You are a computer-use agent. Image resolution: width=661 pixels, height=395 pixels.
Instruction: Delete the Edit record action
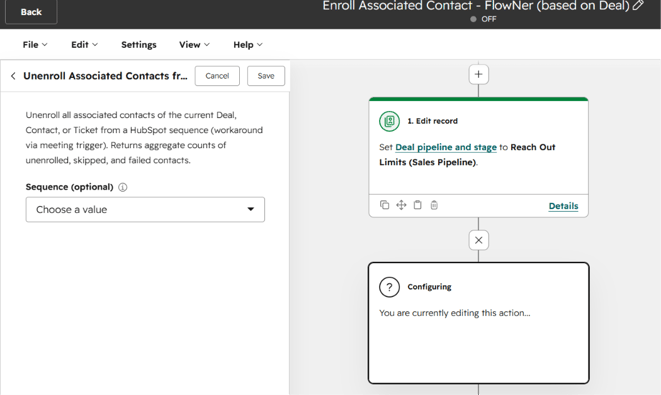tap(434, 205)
